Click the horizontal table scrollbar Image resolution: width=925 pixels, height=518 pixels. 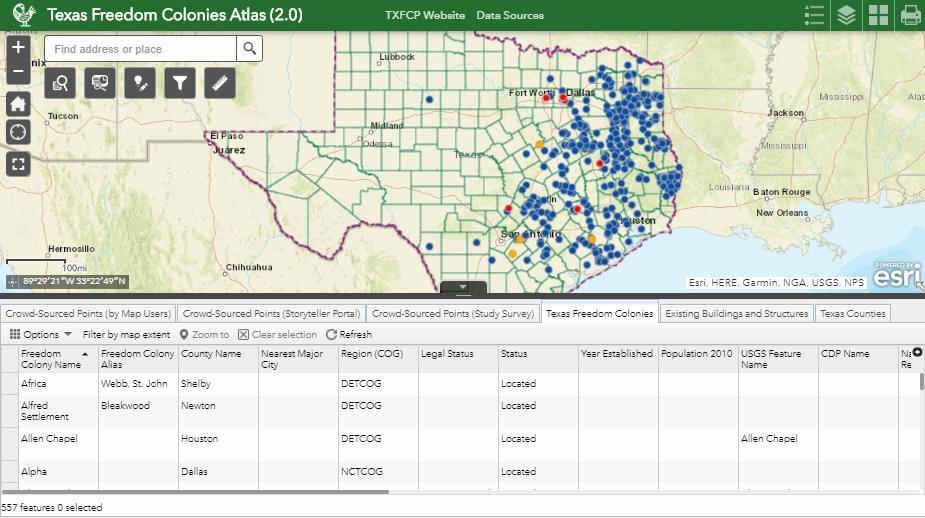195,491
